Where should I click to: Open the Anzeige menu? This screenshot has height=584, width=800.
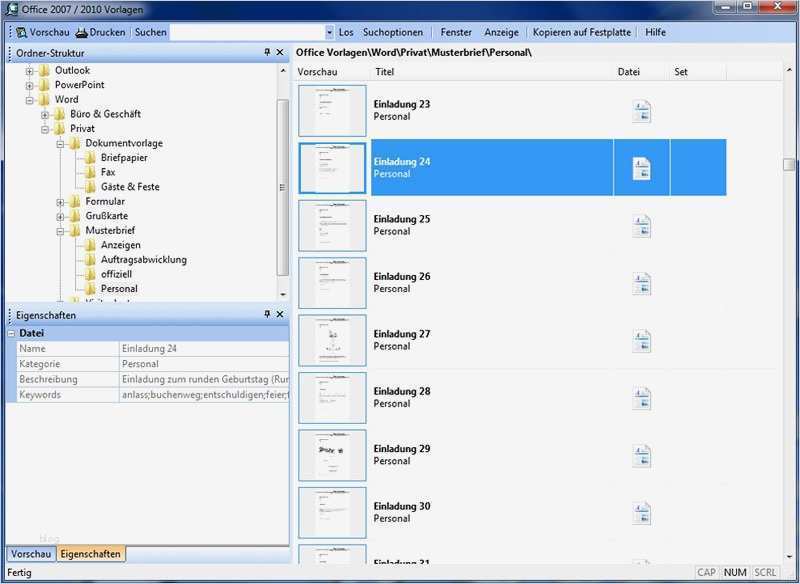pos(502,32)
